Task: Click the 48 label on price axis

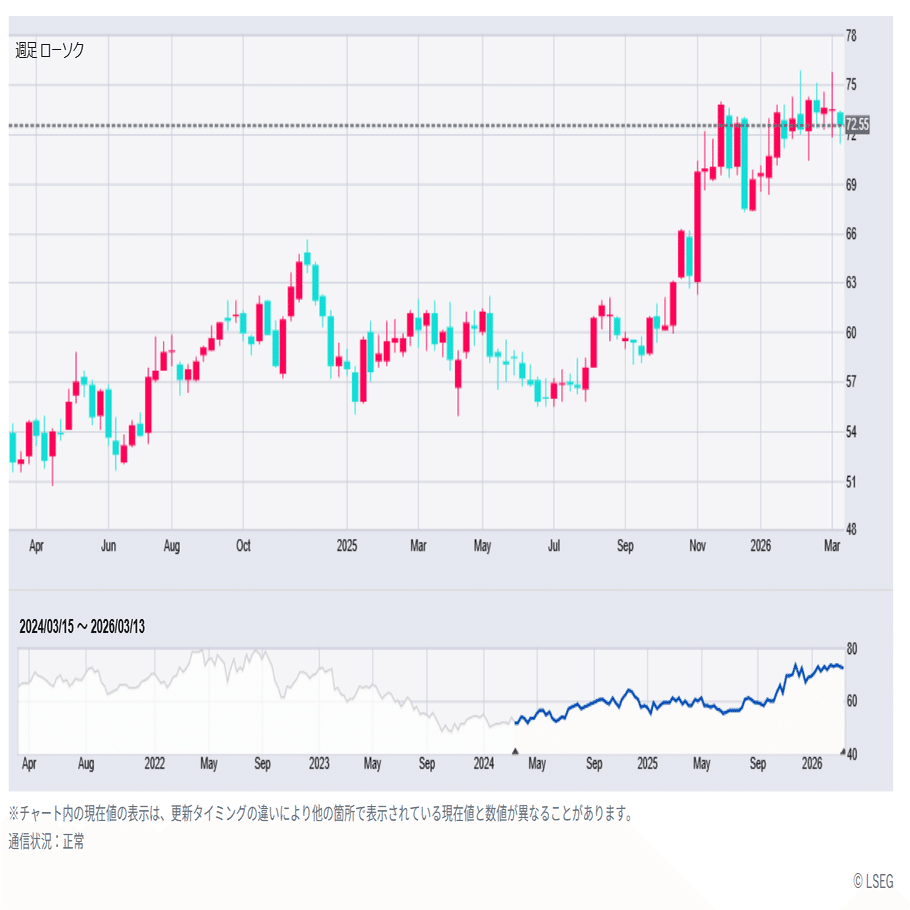Action: pyautogui.click(x=850, y=530)
